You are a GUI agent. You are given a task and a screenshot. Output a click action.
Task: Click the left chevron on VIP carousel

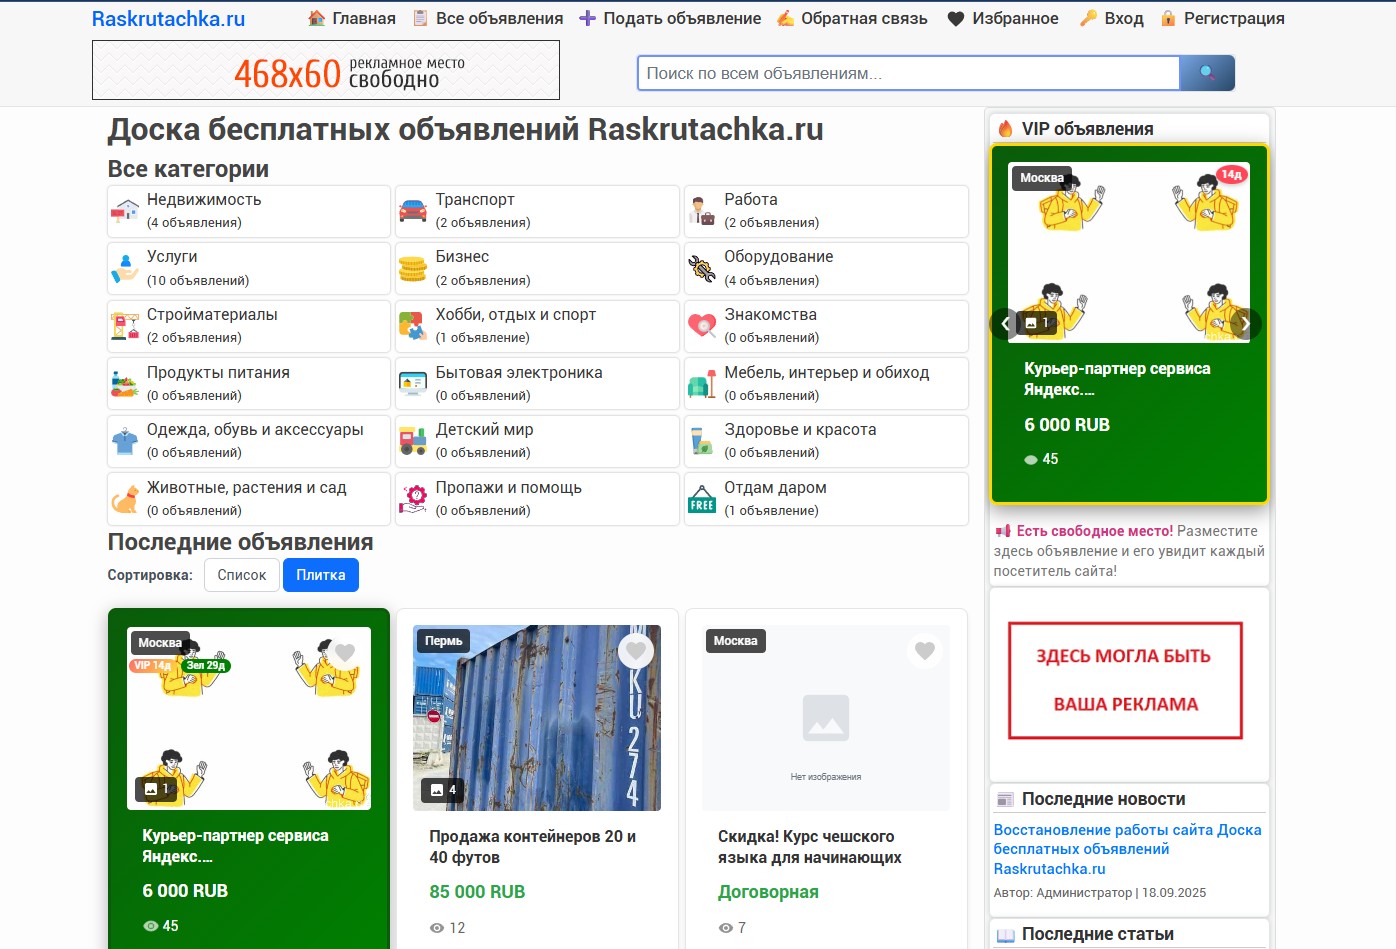[1005, 324]
